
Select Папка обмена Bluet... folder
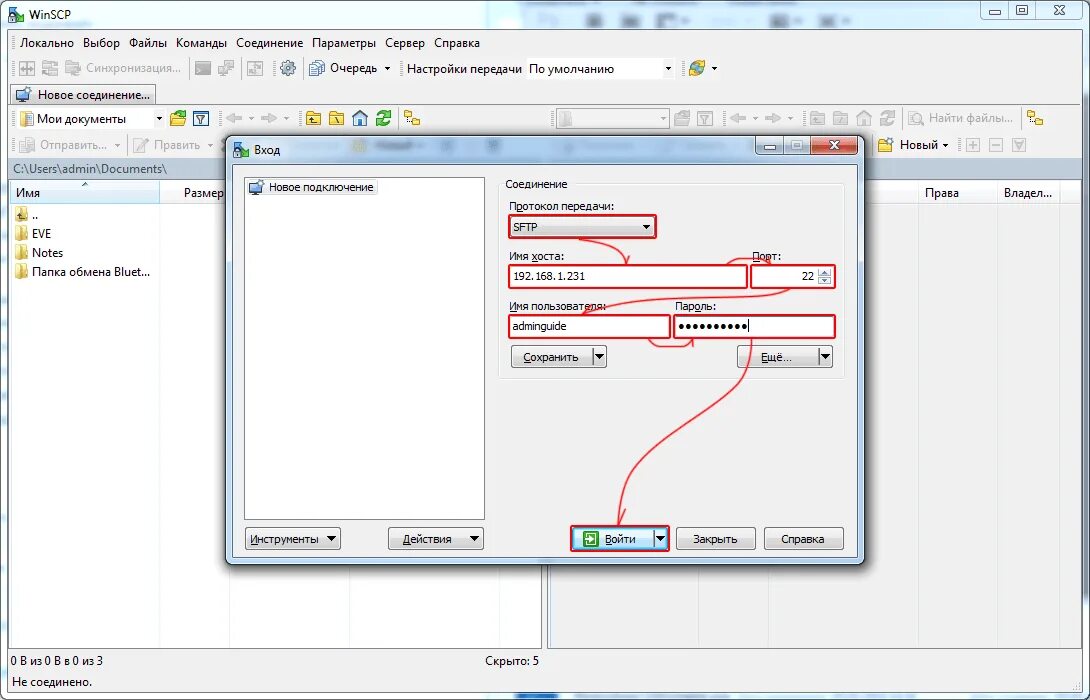(x=83, y=272)
